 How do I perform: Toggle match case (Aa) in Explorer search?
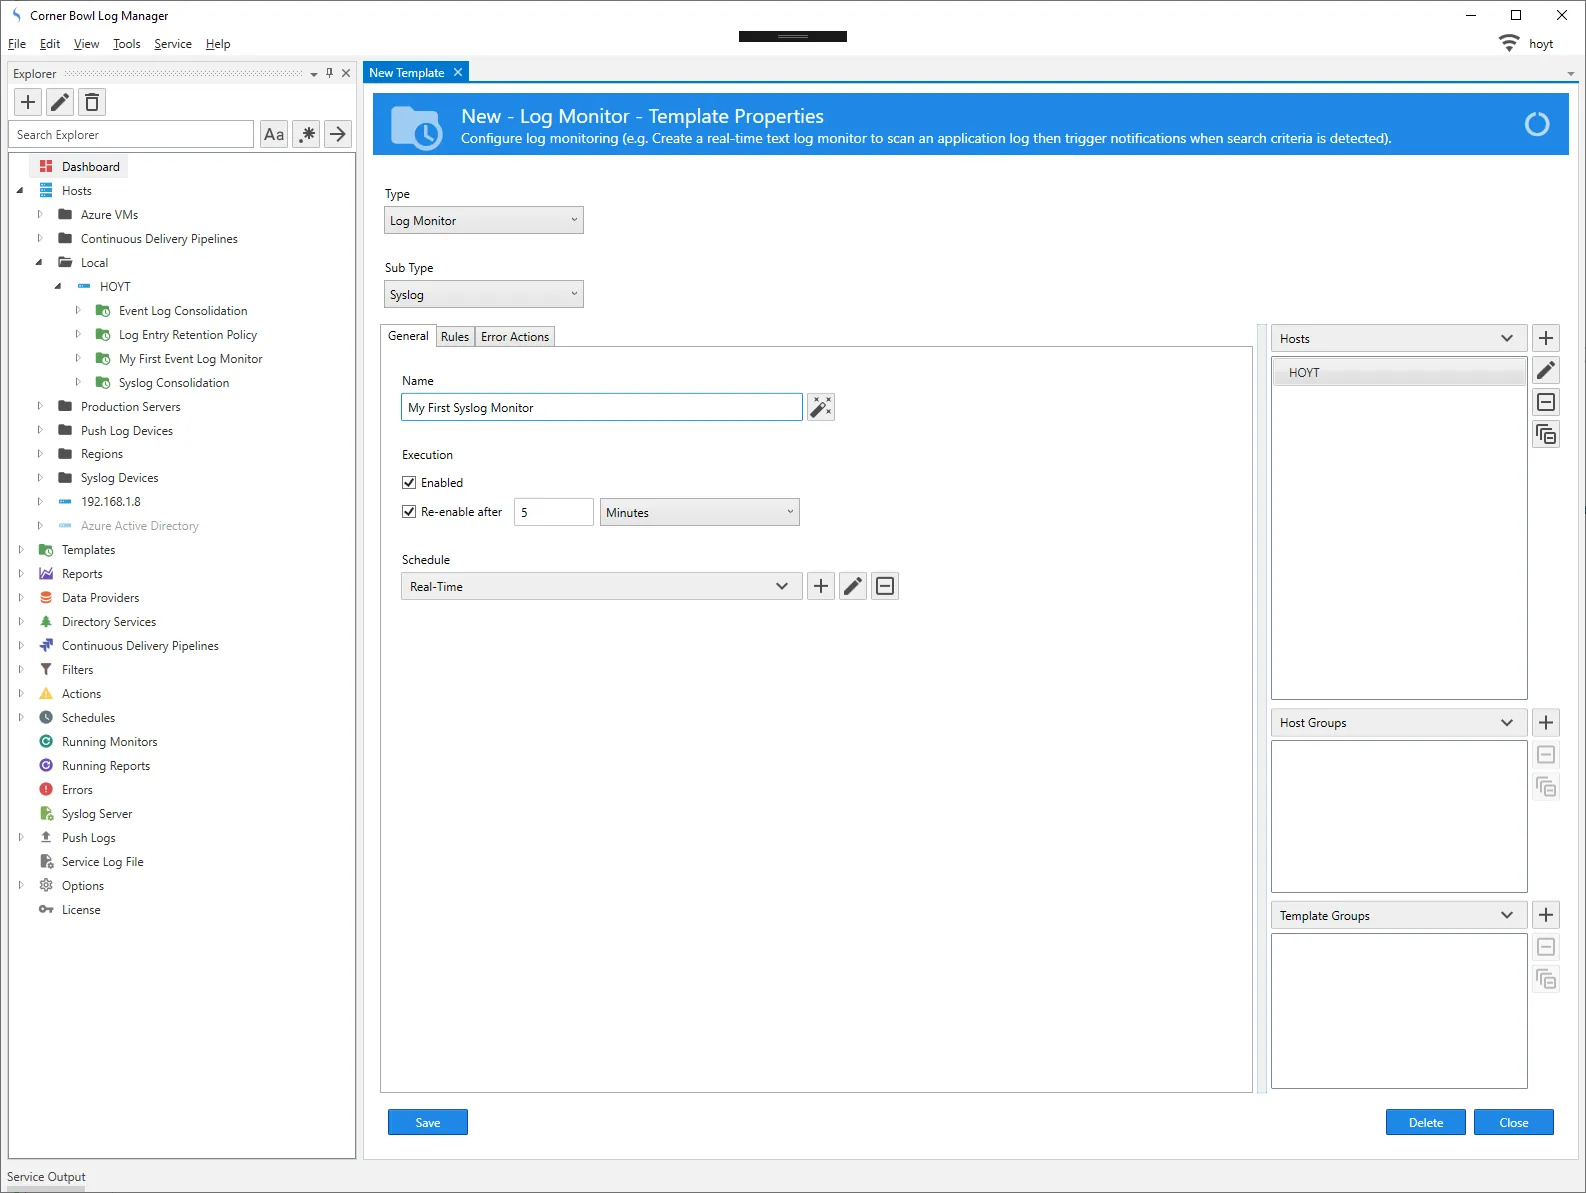[274, 134]
